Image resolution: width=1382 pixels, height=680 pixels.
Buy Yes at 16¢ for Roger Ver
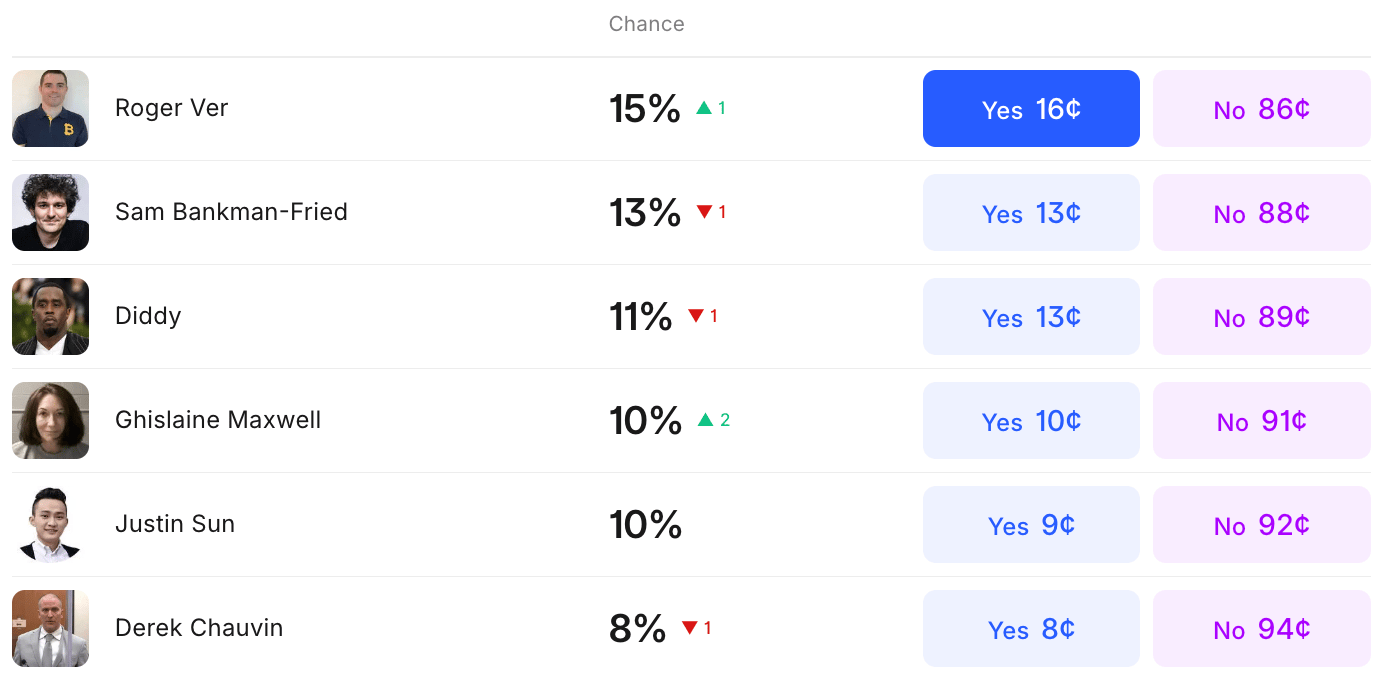(1031, 108)
